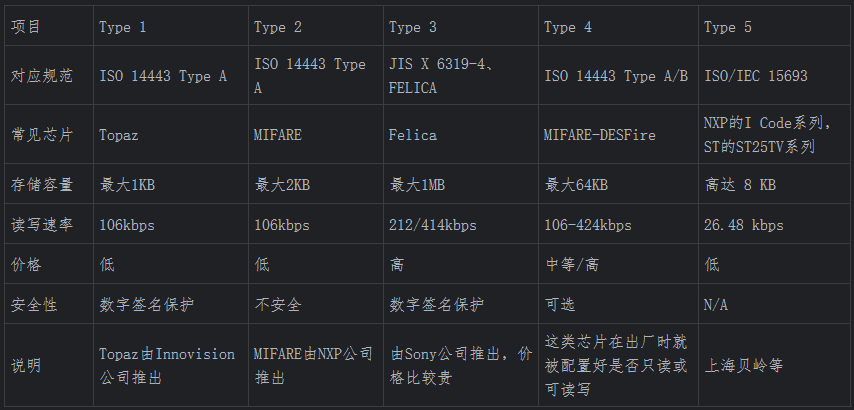The image size is (854, 410).
Task: Select the 'Topaz' chip cell
Action: 119,134
